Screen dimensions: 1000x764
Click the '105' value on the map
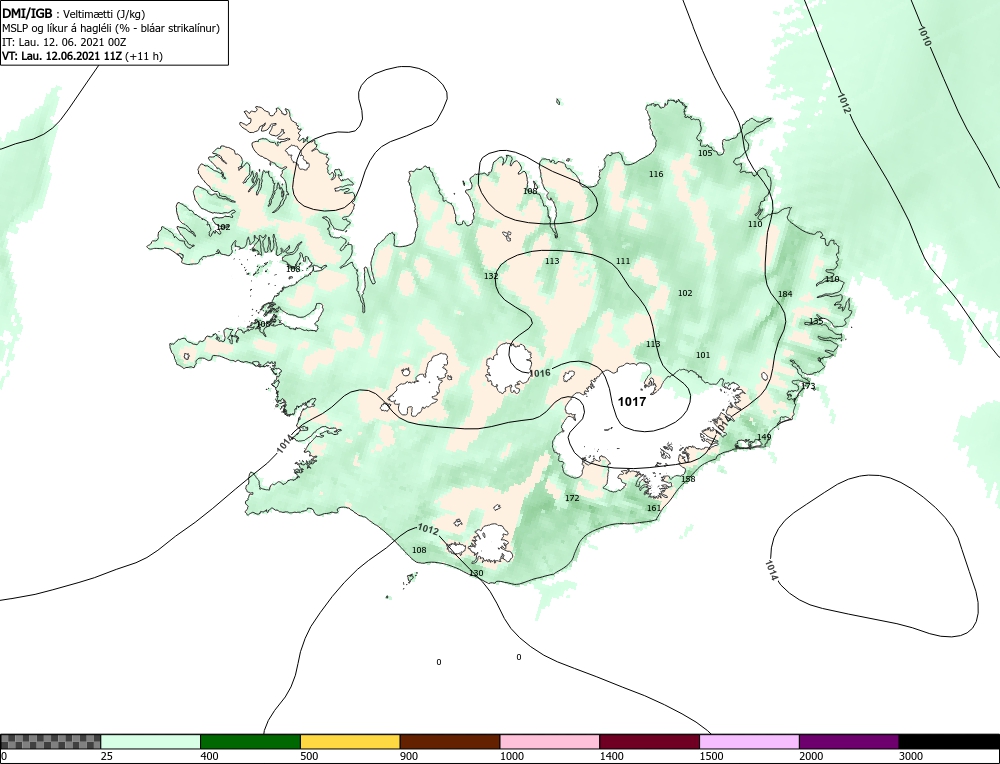[705, 153]
